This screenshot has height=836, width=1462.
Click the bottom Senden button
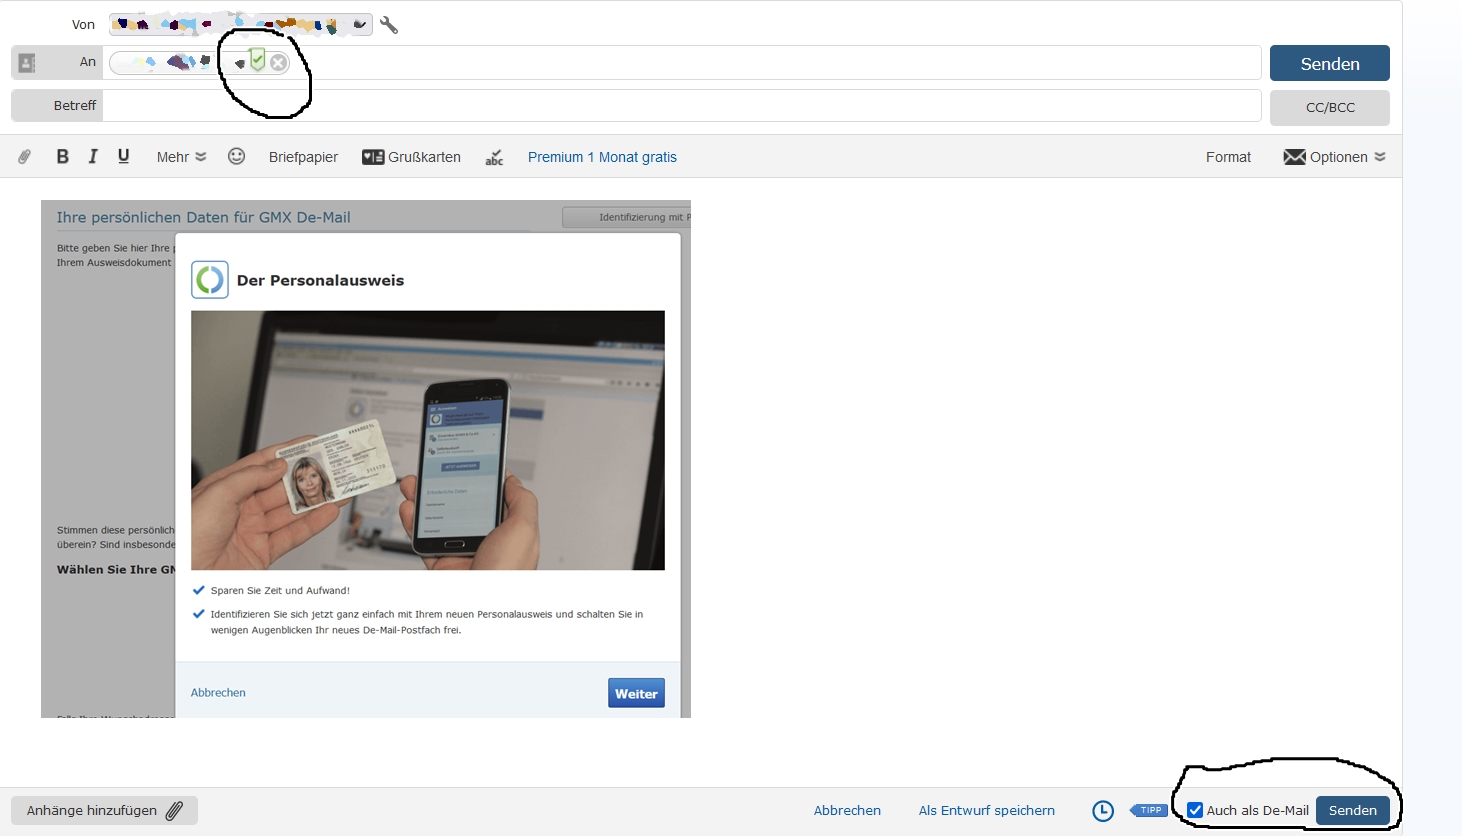point(1352,810)
